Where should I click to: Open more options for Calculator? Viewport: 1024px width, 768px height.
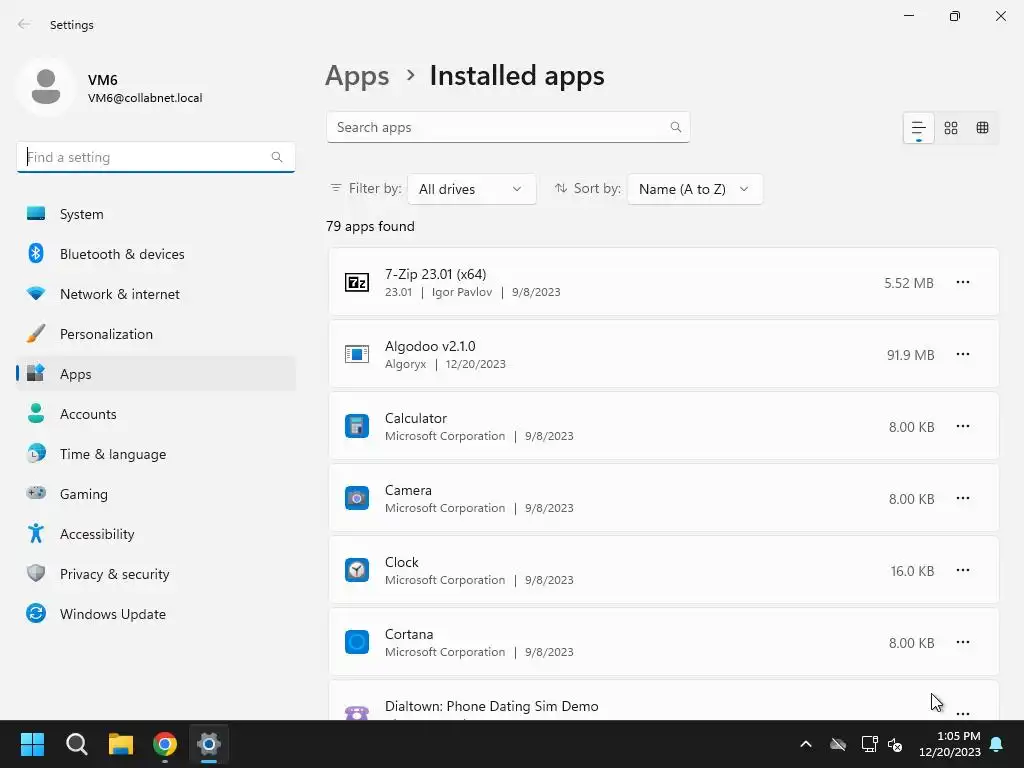click(x=963, y=426)
